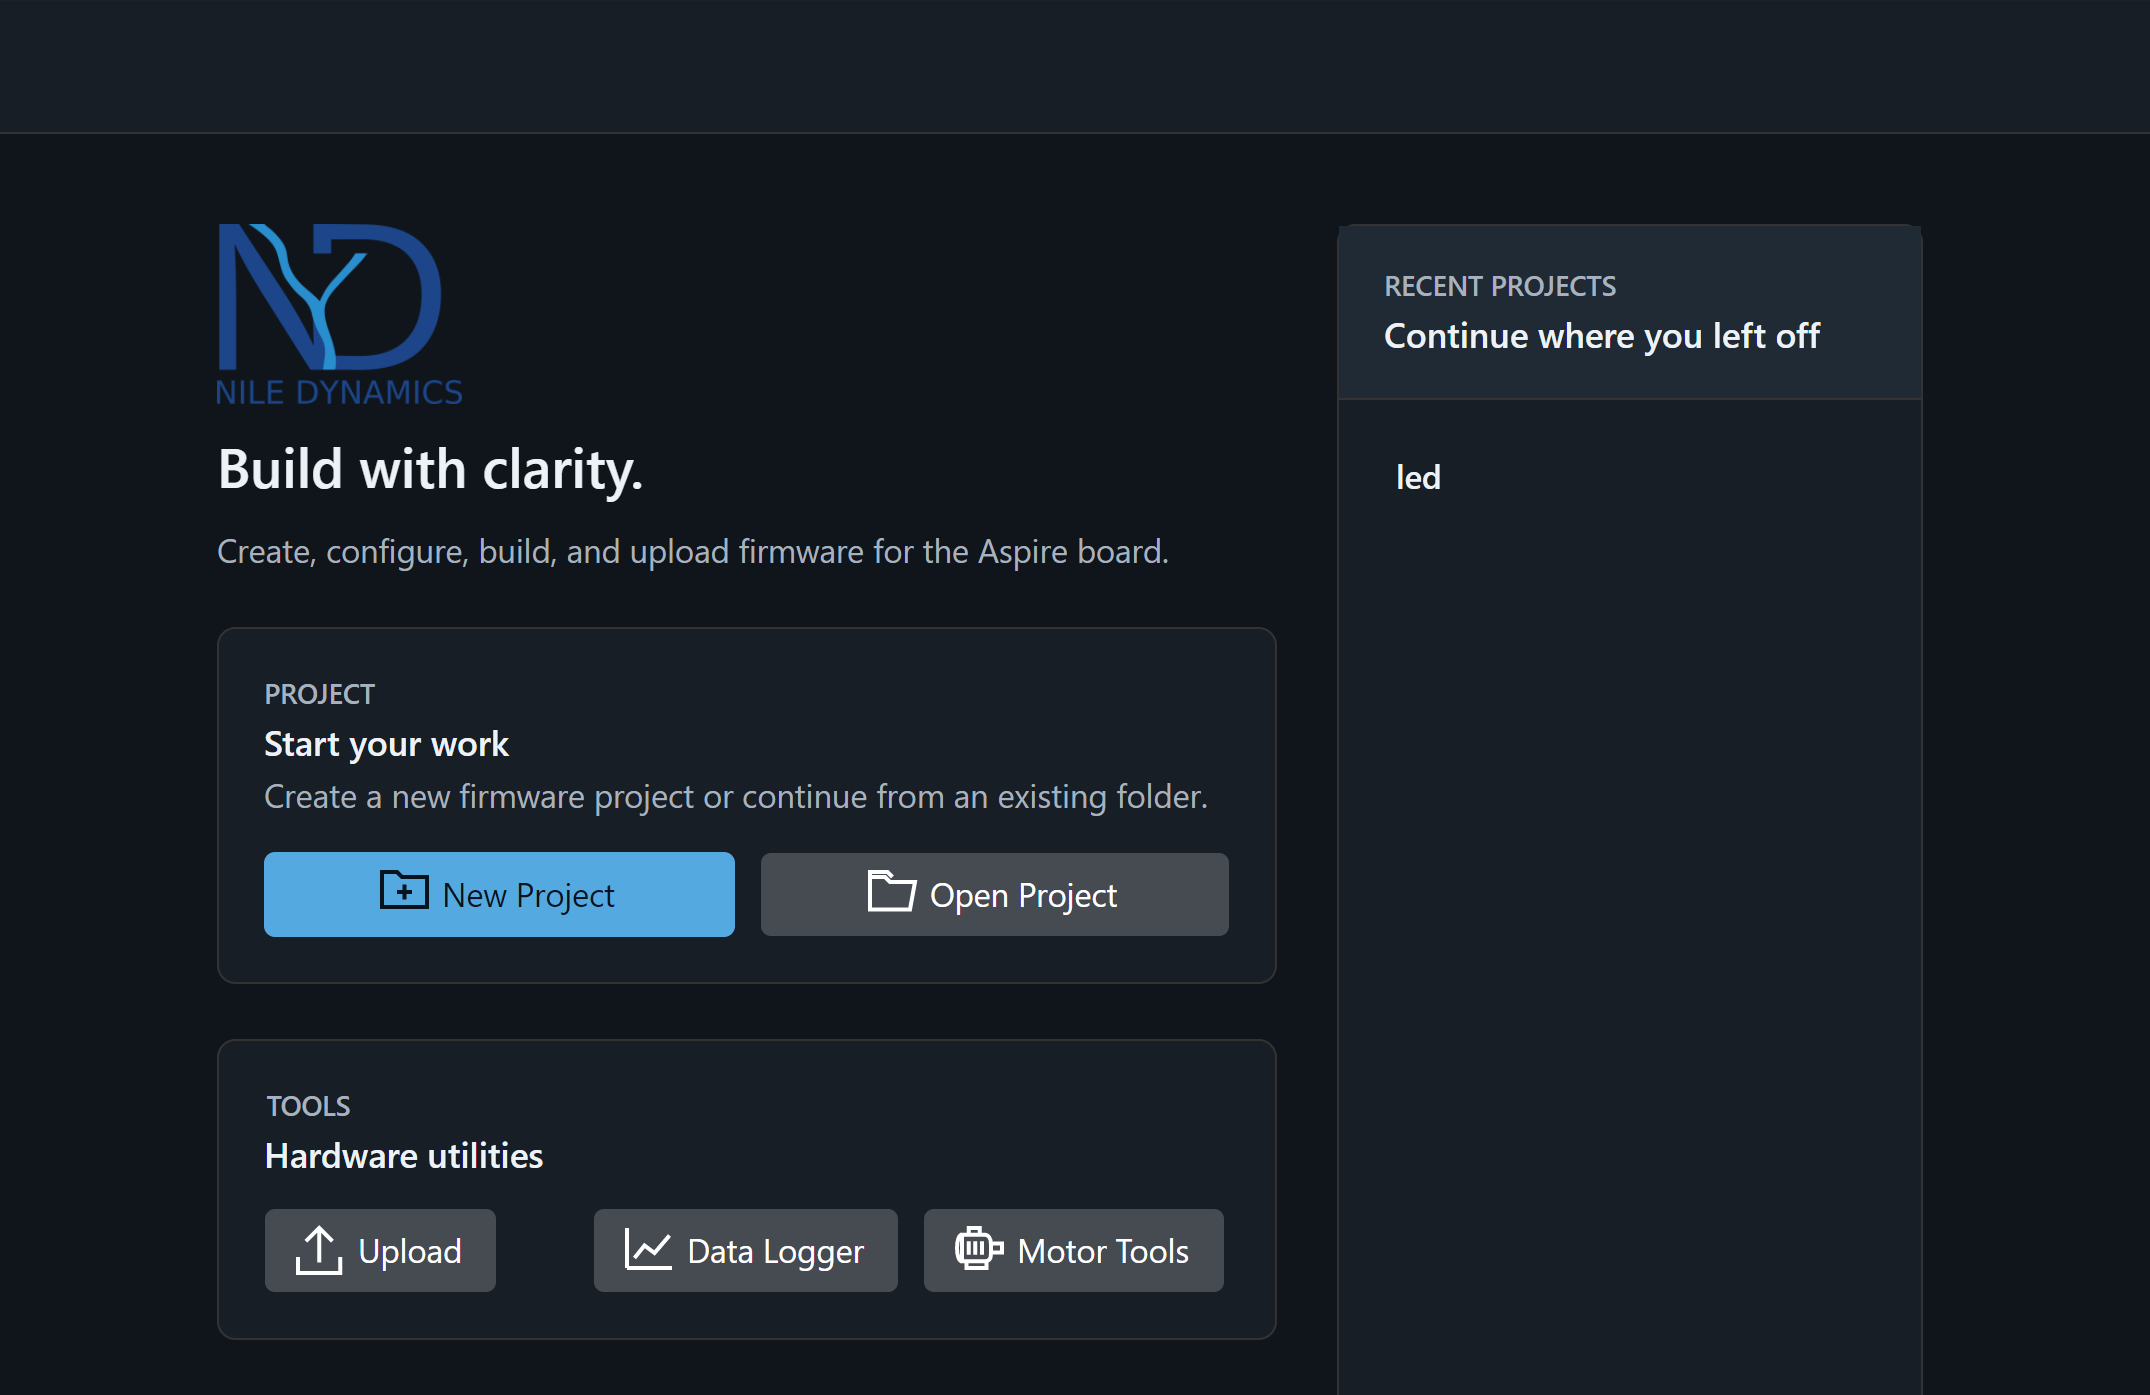Open the Upload tool
Image resolution: width=2150 pixels, height=1395 pixels.
(380, 1250)
